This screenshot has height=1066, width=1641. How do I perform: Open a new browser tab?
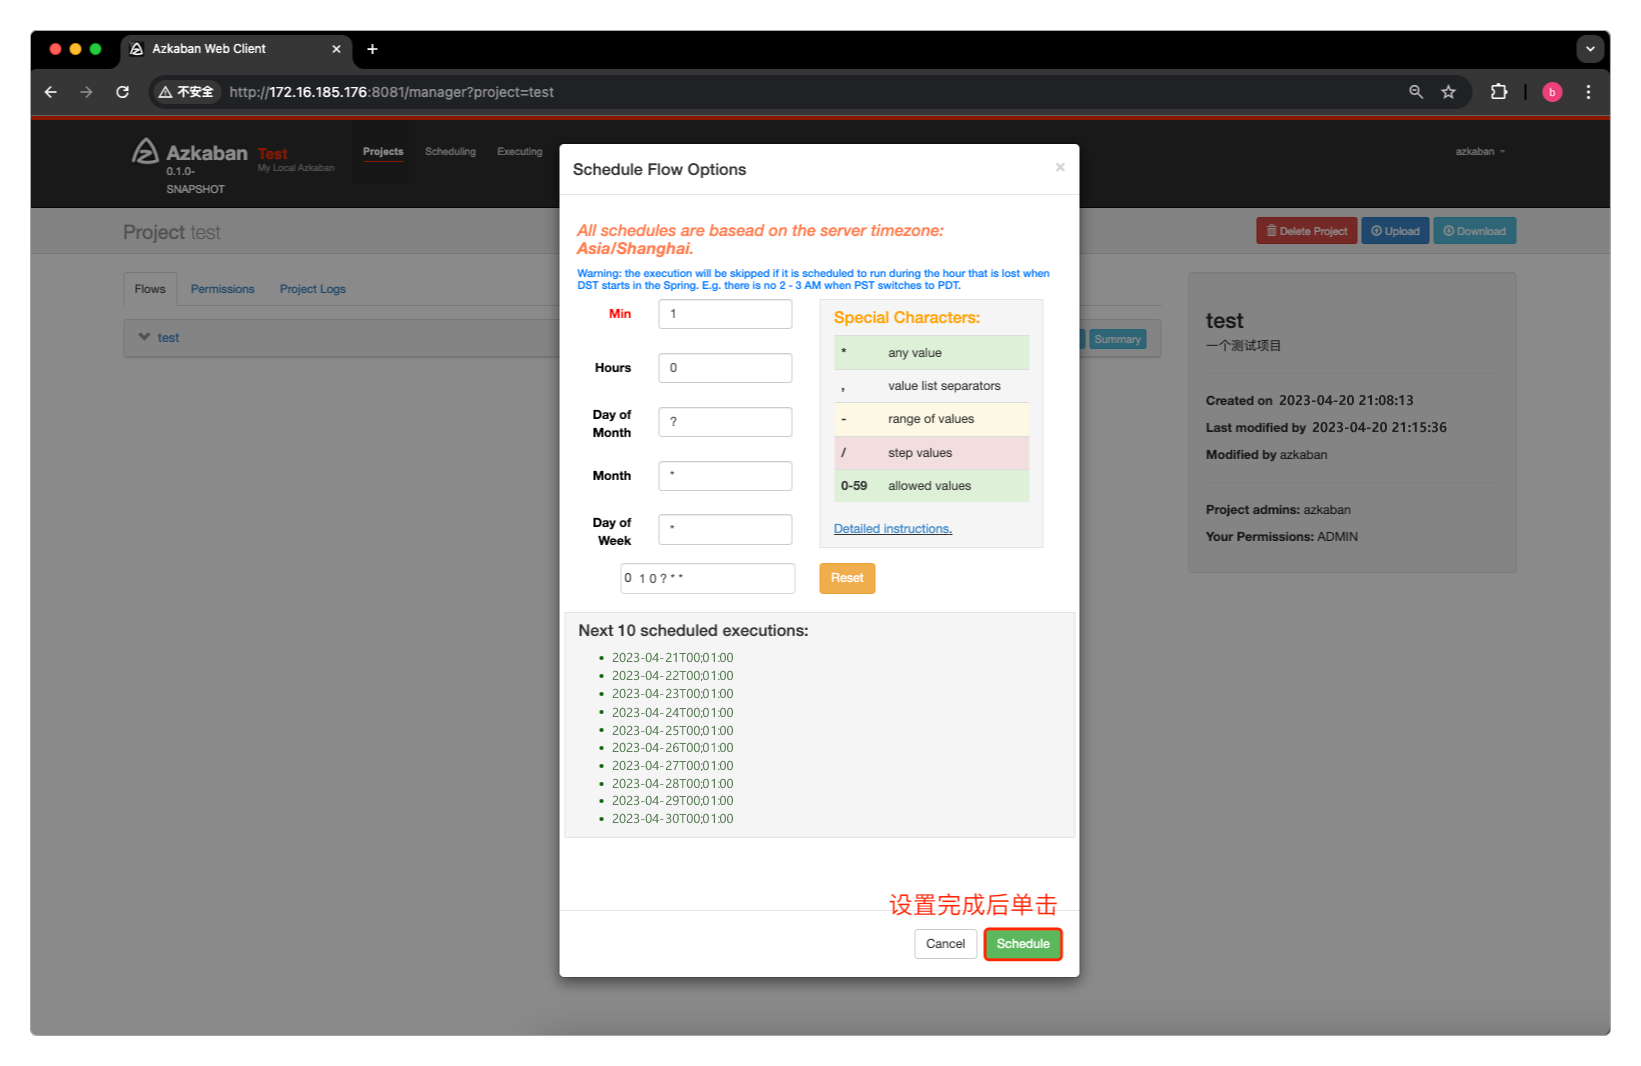tap(372, 49)
